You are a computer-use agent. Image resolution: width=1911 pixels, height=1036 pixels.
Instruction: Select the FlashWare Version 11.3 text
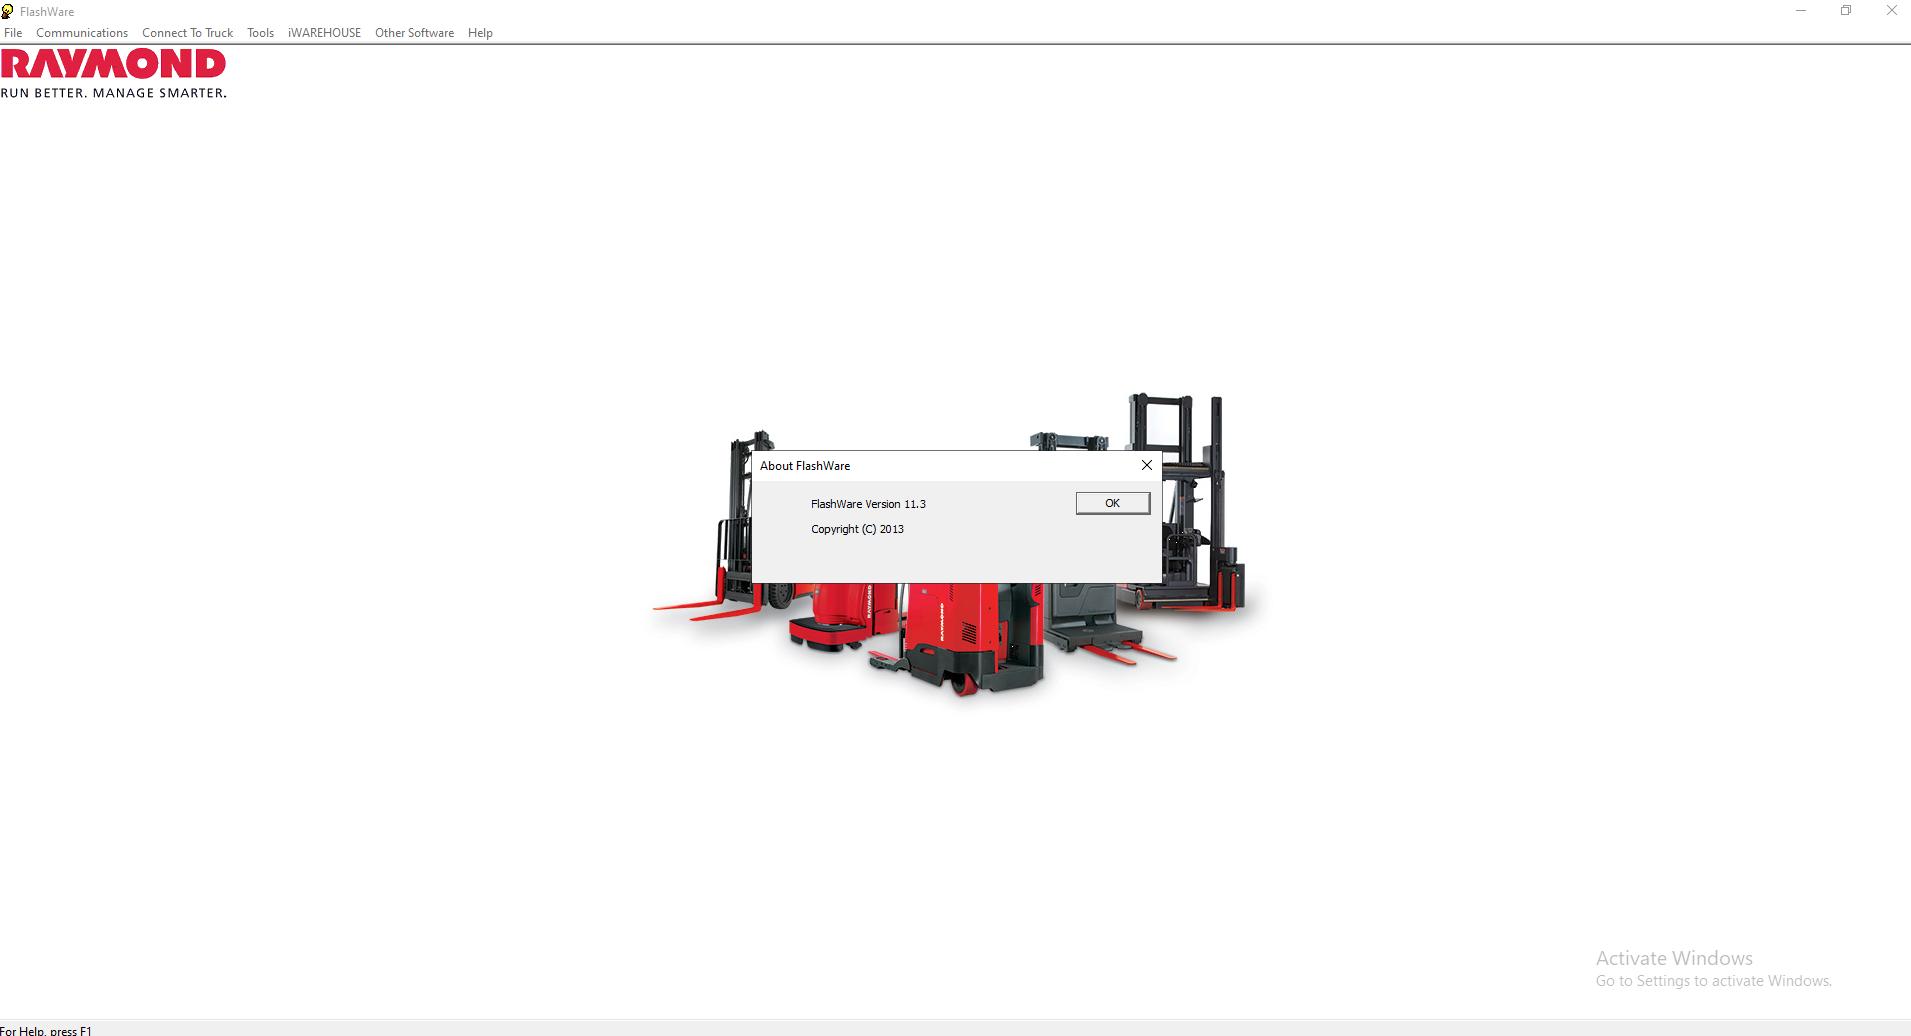(868, 503)
